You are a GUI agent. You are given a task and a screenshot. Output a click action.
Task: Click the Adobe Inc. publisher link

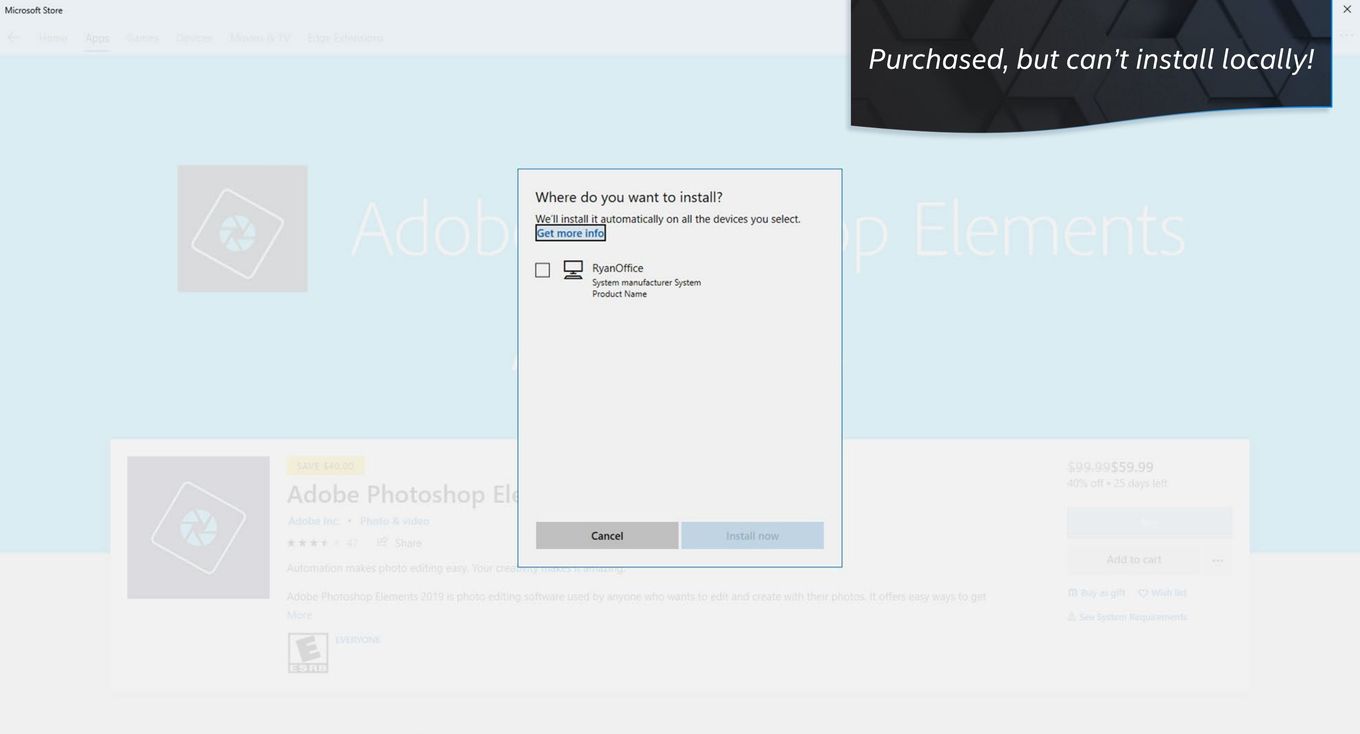tap(314, 521)
